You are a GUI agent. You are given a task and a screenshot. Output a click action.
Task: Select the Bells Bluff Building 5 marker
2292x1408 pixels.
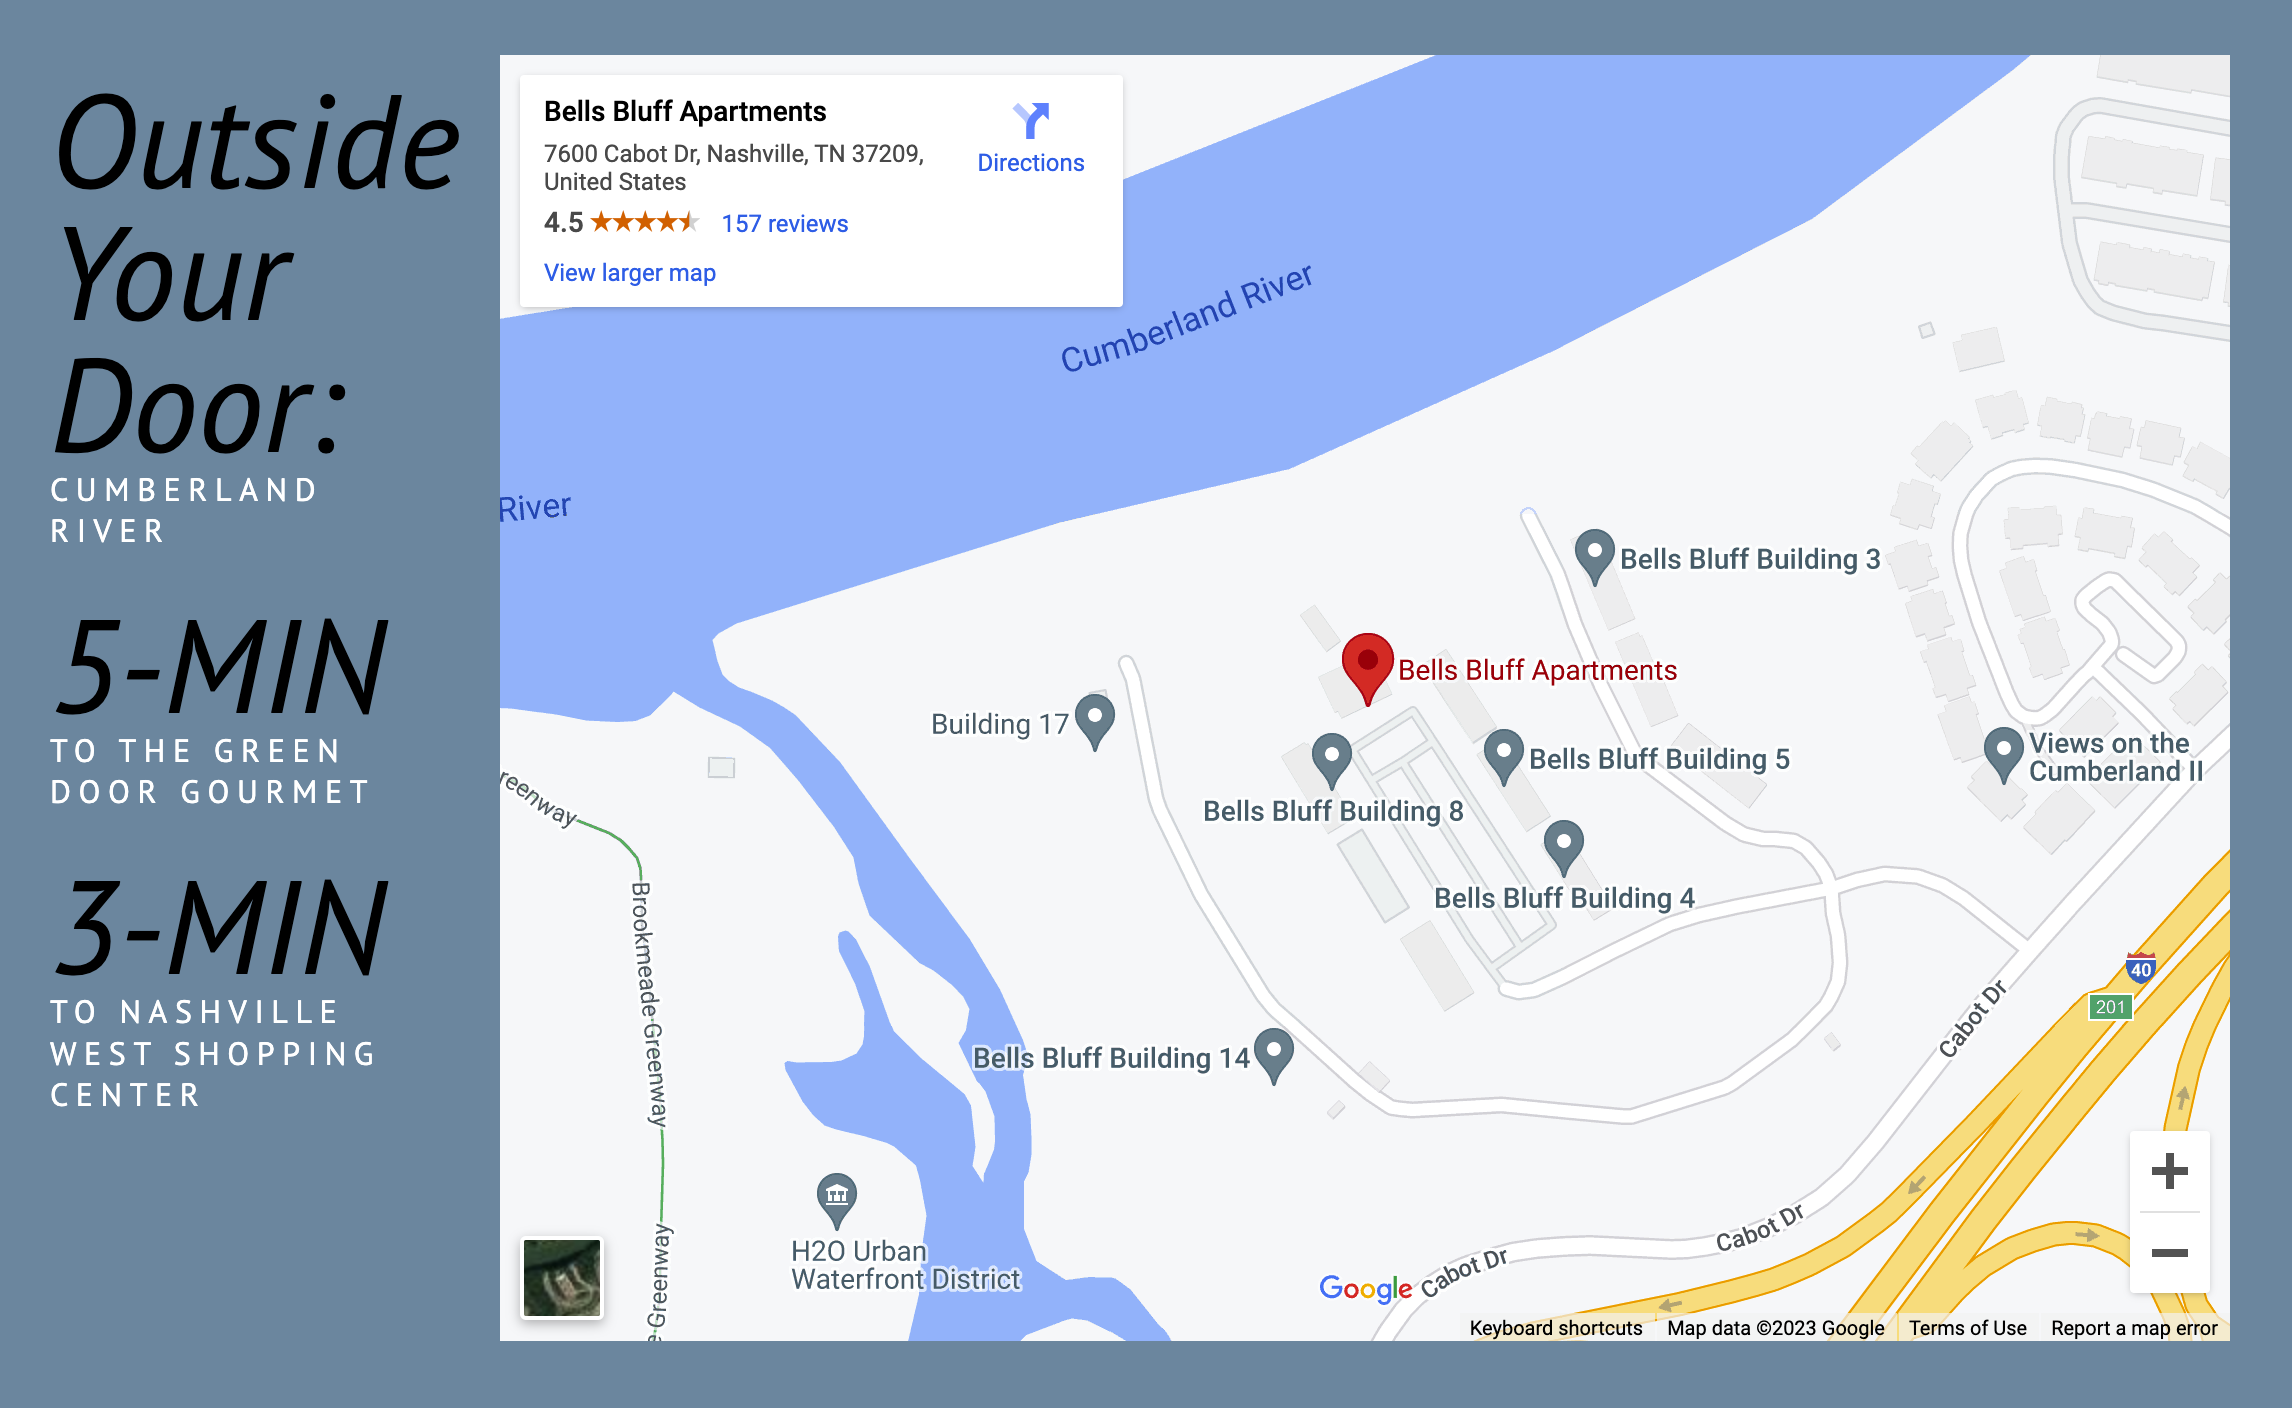click(x=1503, y=757)
